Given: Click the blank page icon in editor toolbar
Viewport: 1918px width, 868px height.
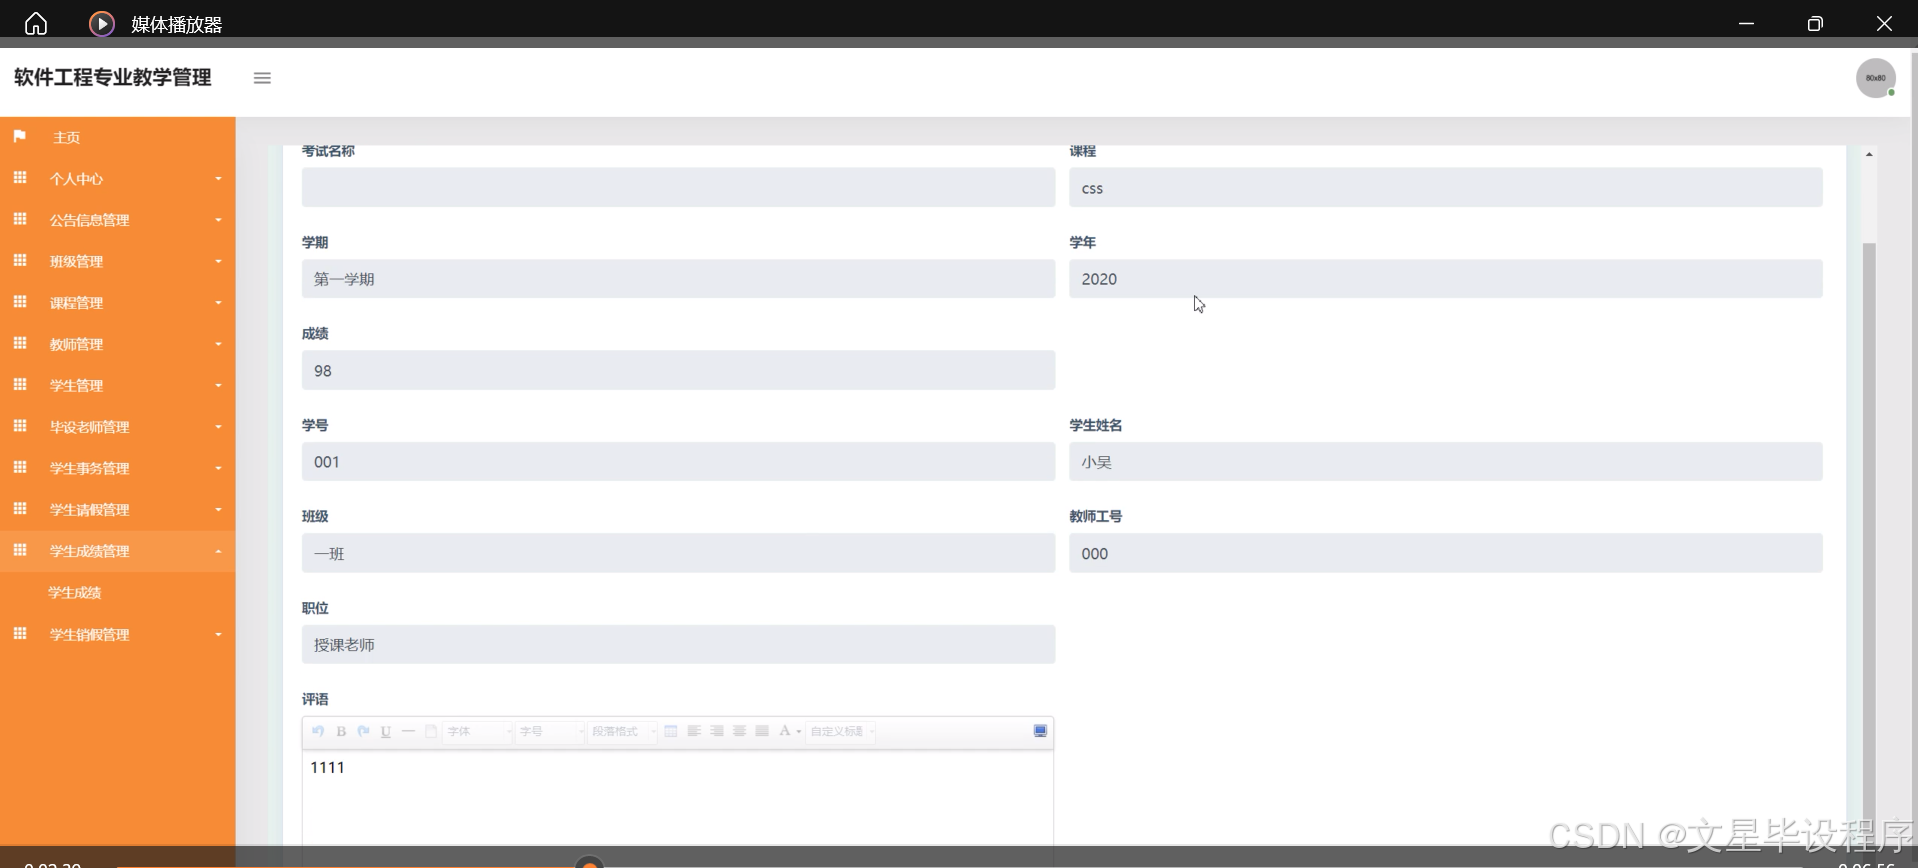Looking at the screenshot, I should click(x=431, y=731).
